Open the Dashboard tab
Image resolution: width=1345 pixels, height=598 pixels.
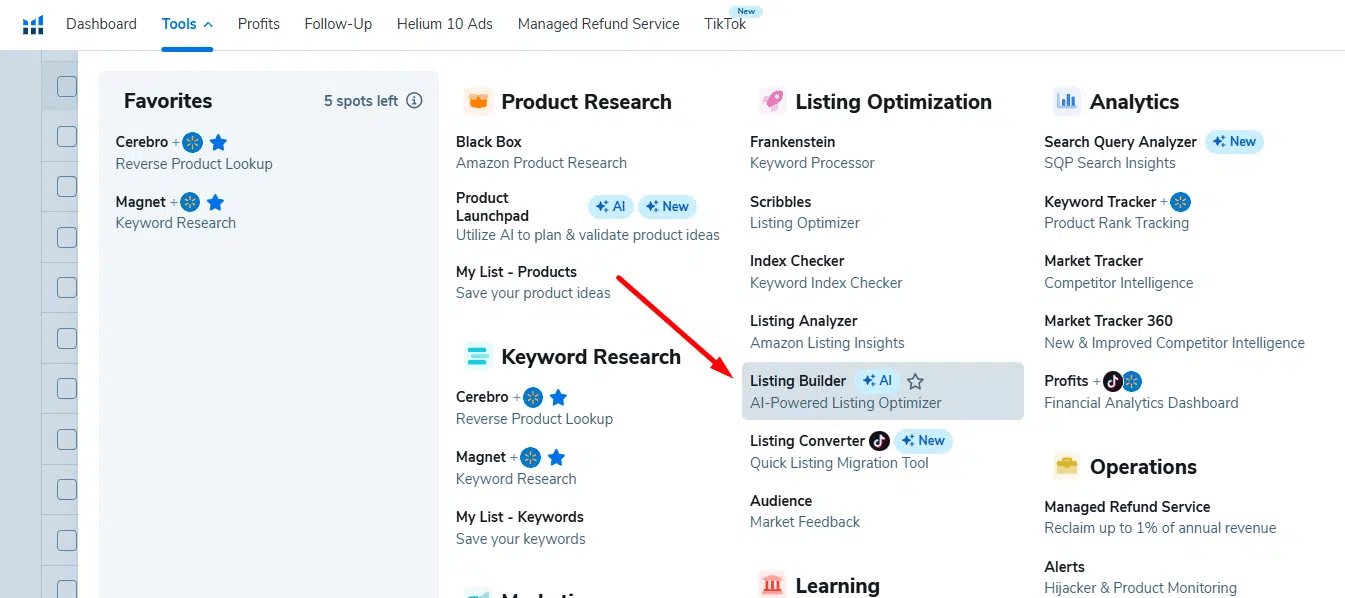(x=101, y=24)
